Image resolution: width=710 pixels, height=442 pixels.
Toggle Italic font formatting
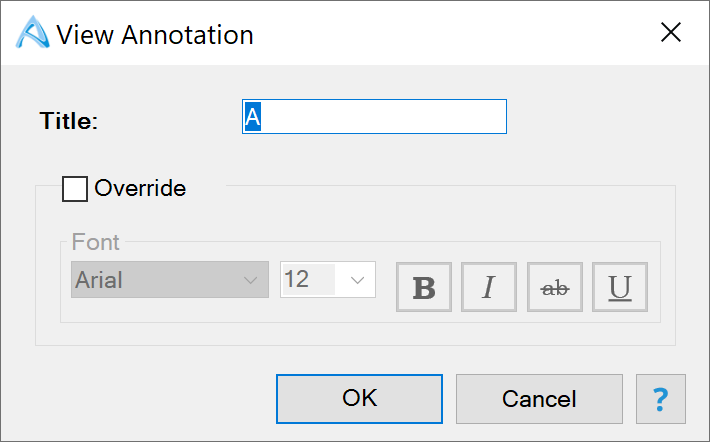(x=489, y=287)
